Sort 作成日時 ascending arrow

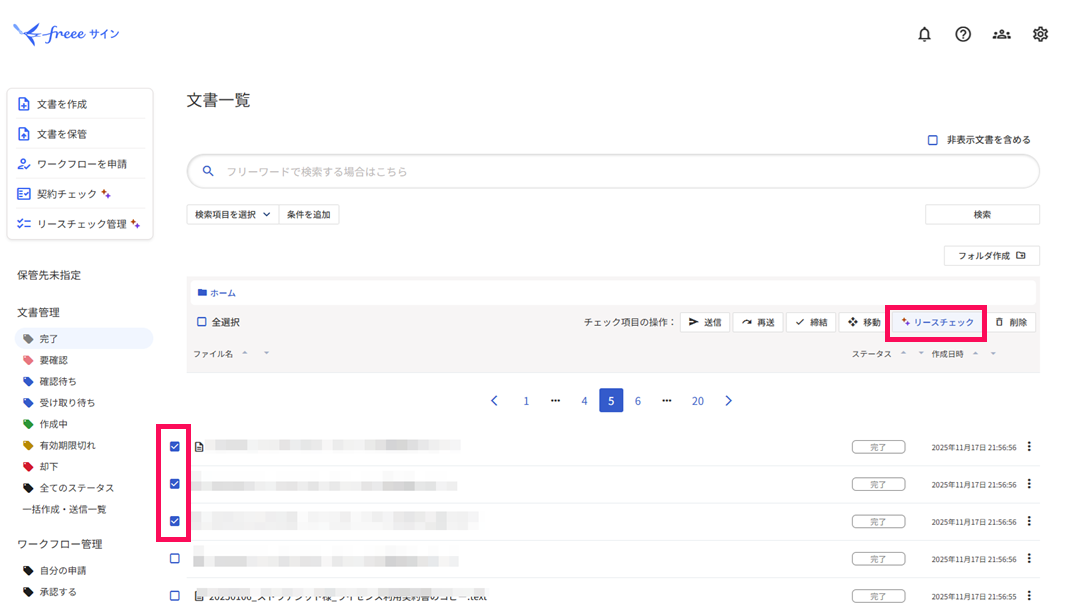click(975, 353)
